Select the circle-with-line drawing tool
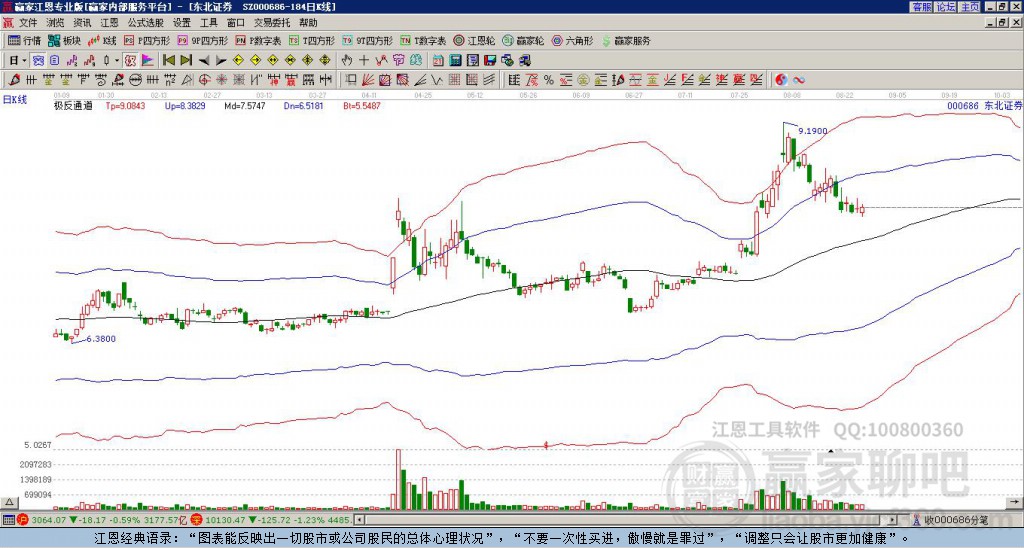This screenshot has height=548, width=1024. (x=135, y=80)
